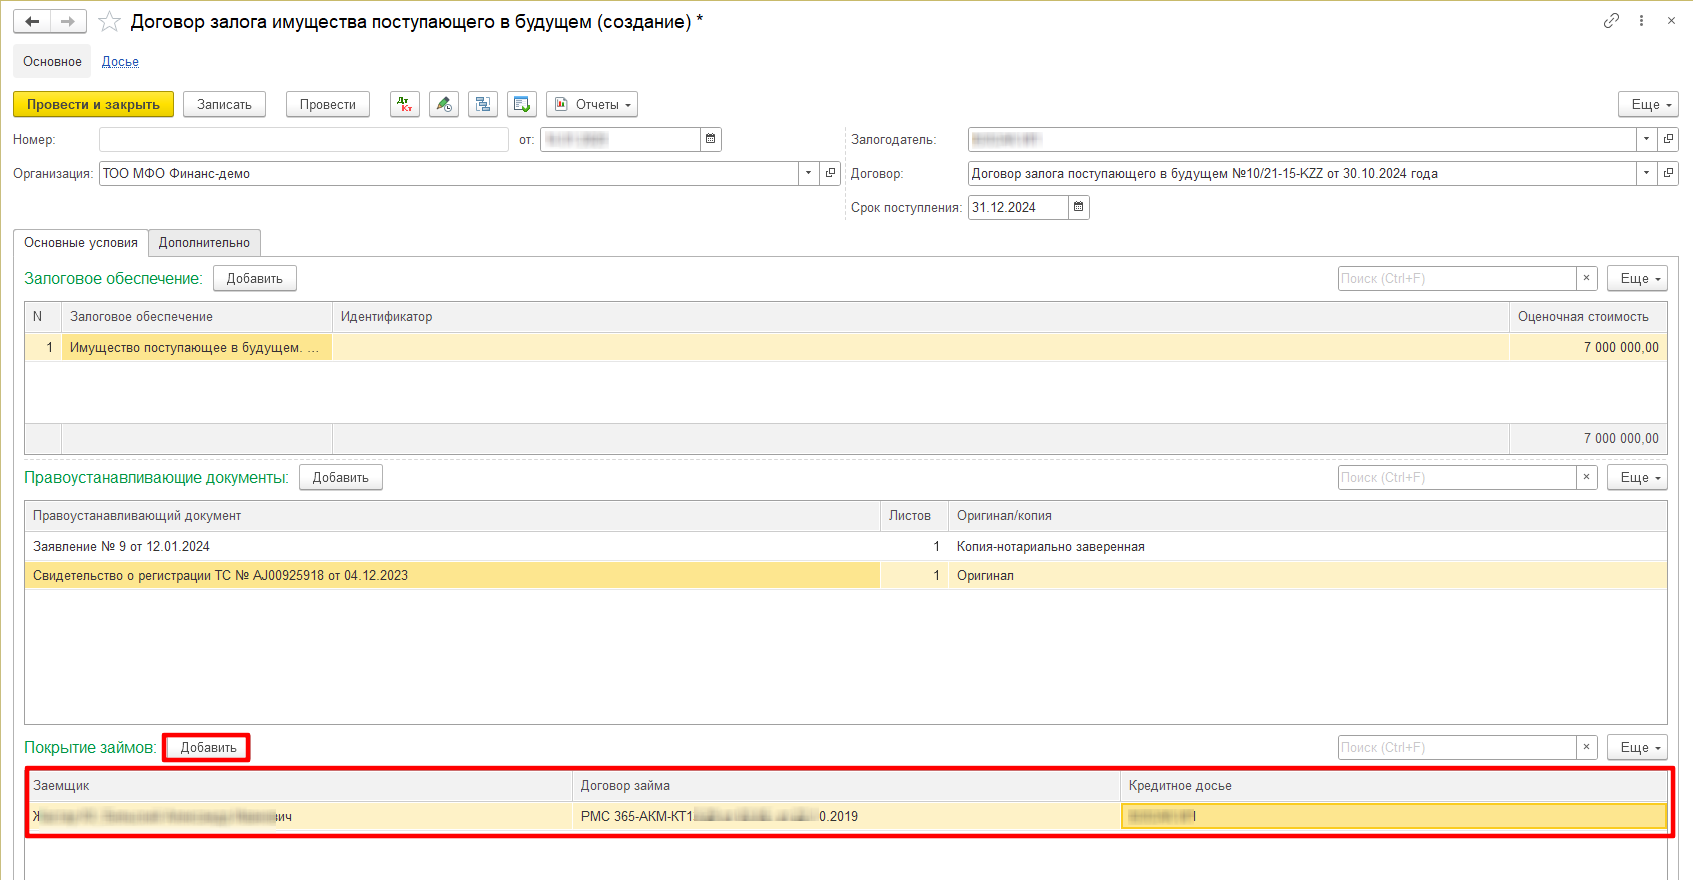Select the Имущество поступающее в будущем row
Image resolution: width=1693 pixels, height=880 pixels.
pos(846,347)
